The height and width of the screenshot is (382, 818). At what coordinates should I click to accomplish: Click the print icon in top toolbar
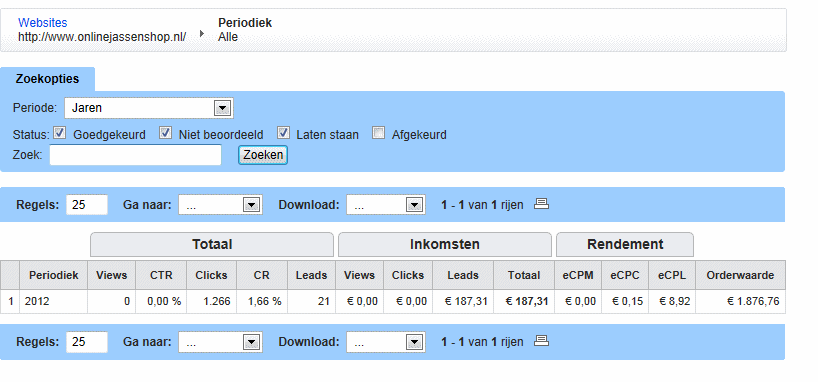542,204
